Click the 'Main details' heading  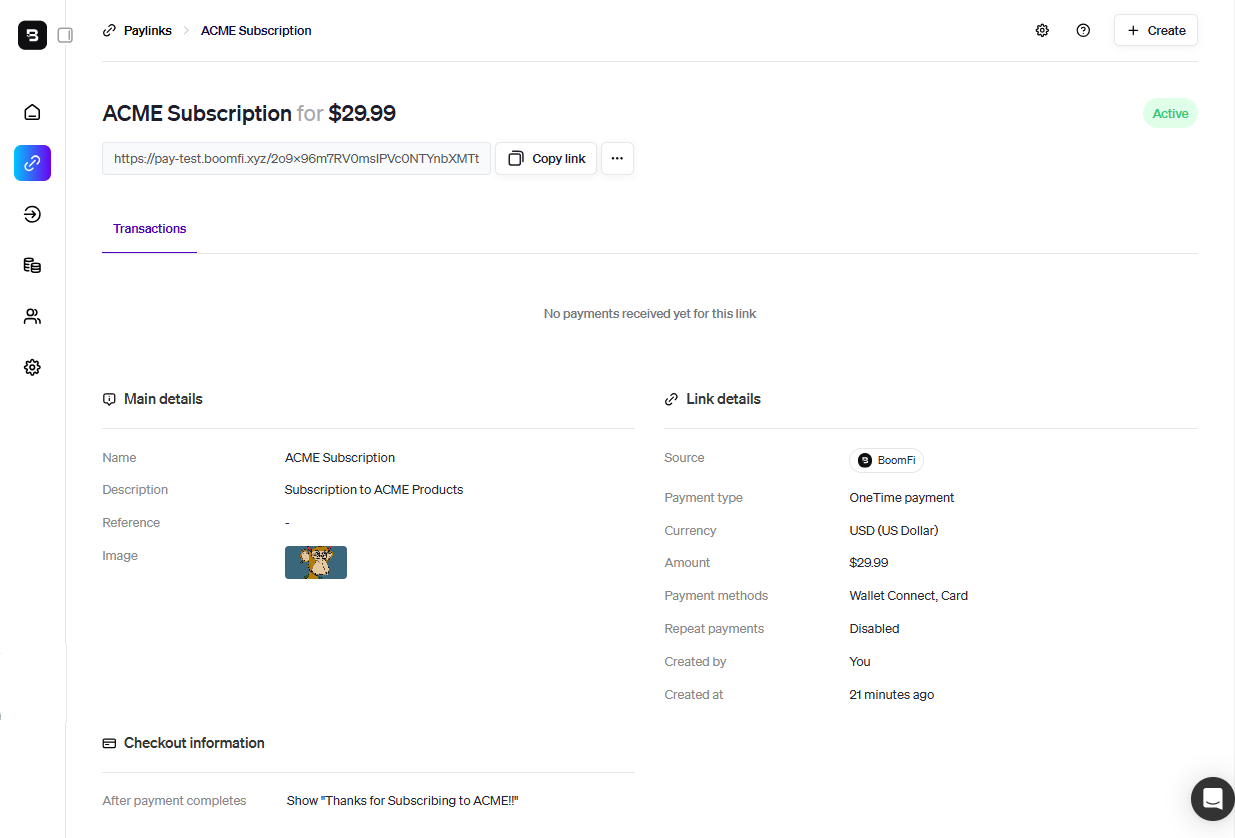(163, 399)
